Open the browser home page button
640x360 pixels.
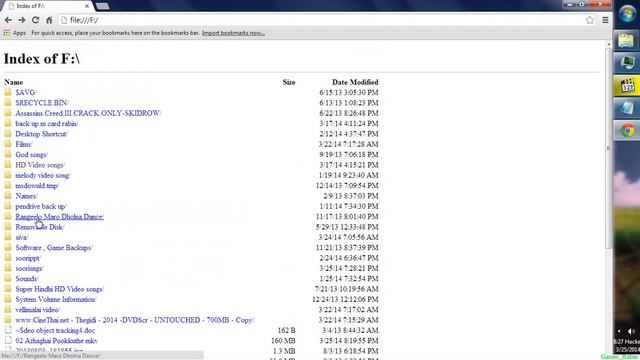point(49,20)
